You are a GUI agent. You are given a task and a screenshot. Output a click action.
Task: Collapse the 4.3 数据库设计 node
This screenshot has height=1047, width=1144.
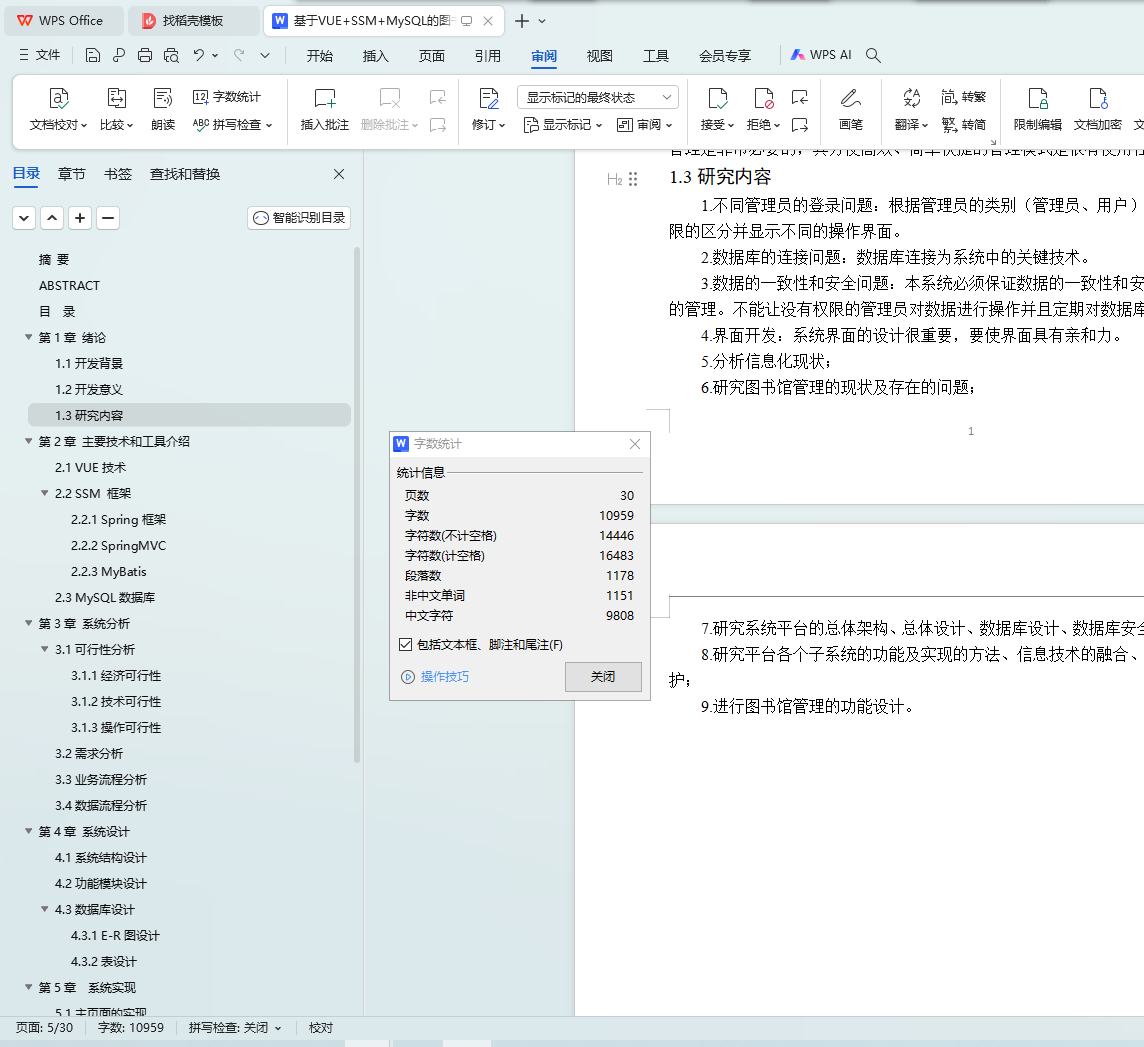click(x=45, y=909)
